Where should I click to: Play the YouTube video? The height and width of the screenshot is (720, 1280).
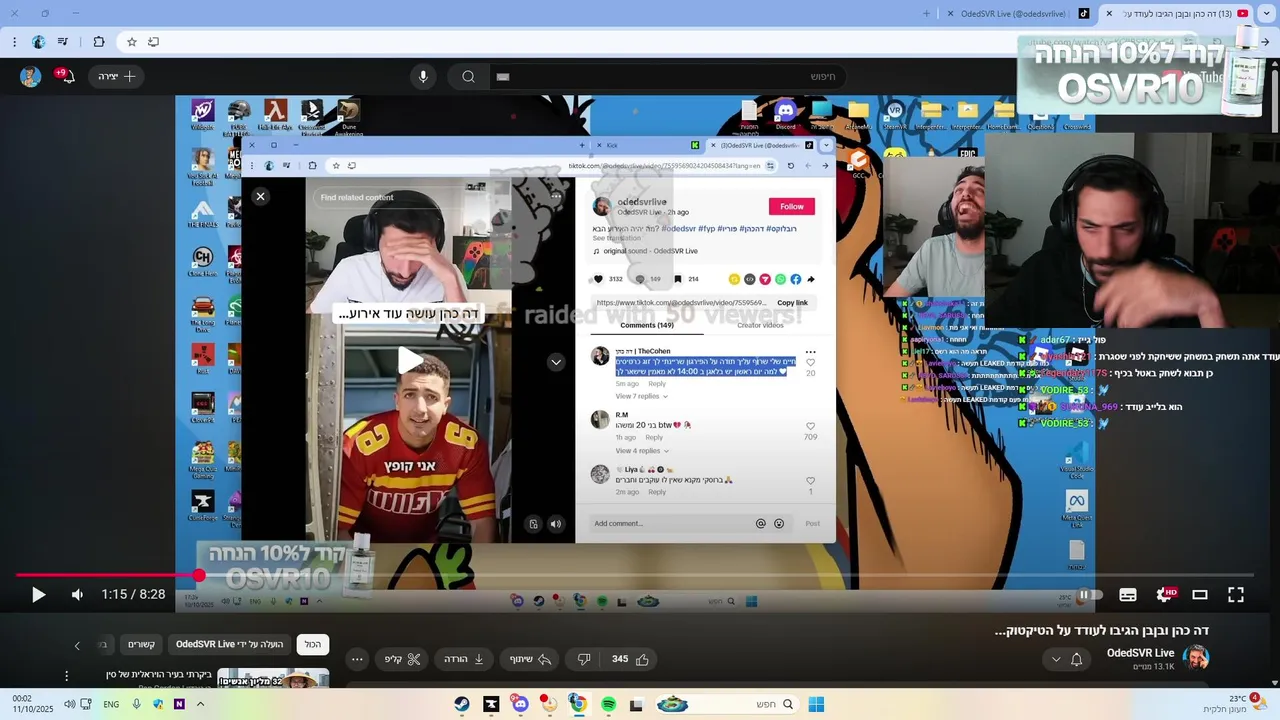(x=38, y=595)
